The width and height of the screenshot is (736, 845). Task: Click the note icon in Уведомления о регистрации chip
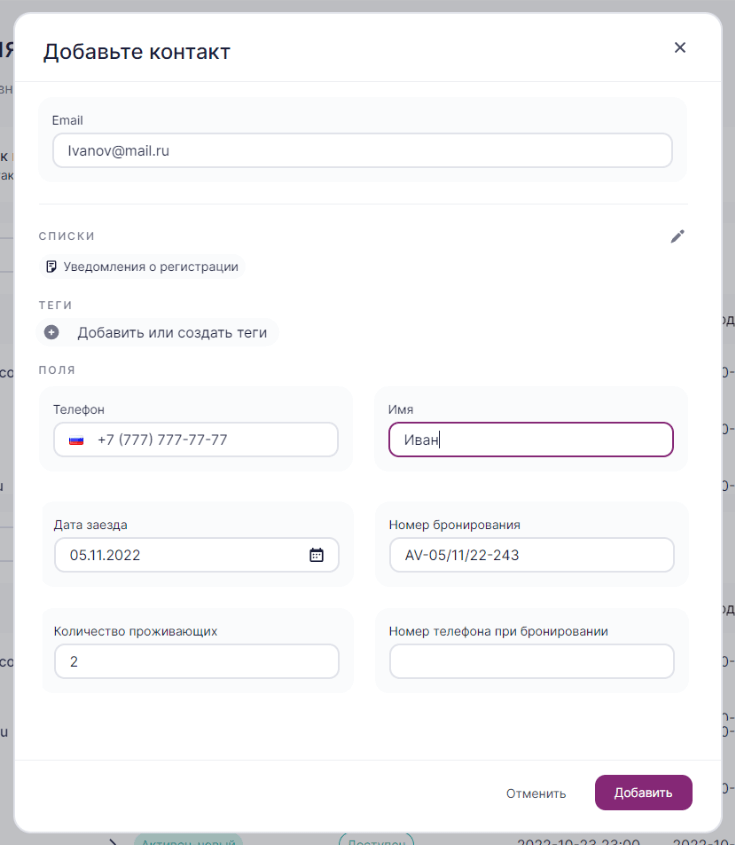(51, 266)
